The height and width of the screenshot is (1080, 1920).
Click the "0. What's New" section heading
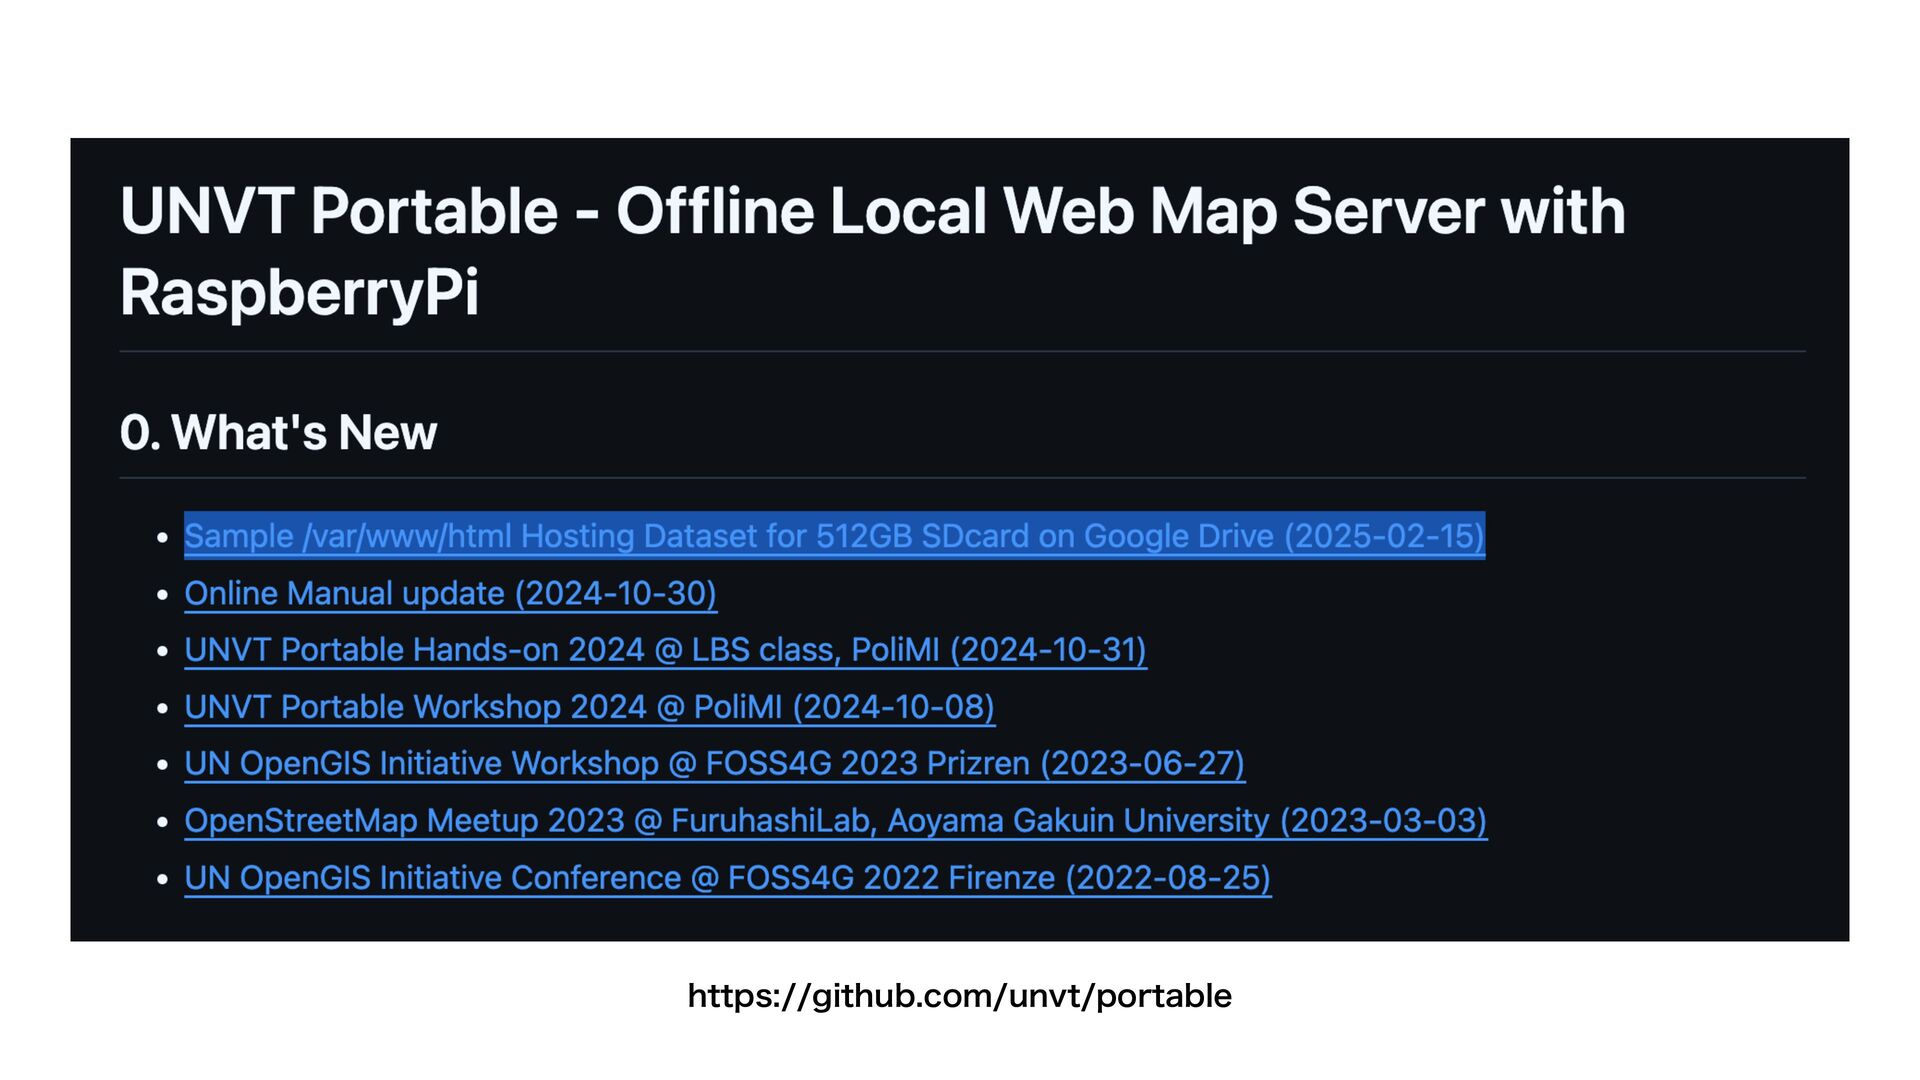click(x=278, y=433)
